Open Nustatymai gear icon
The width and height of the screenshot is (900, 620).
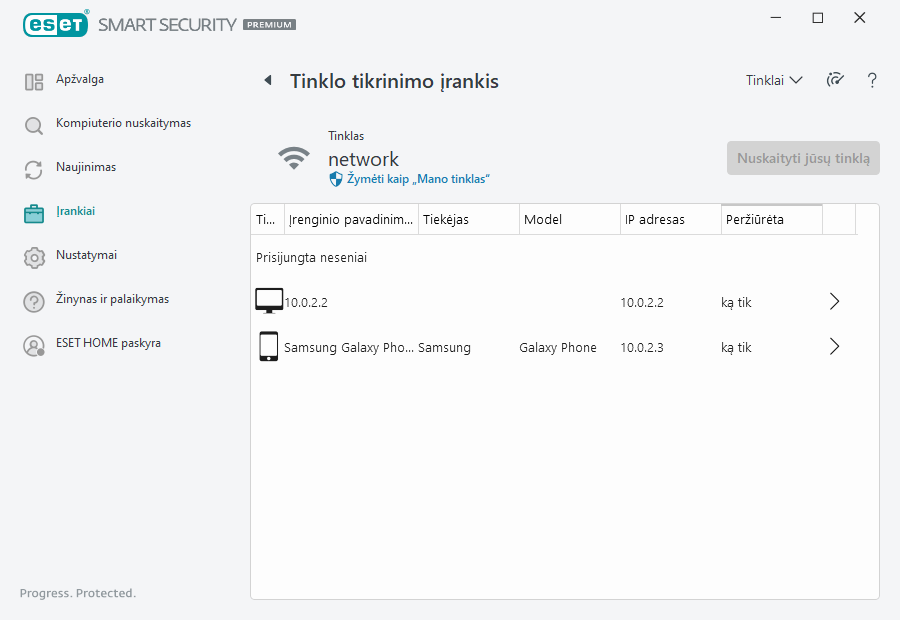34,258
